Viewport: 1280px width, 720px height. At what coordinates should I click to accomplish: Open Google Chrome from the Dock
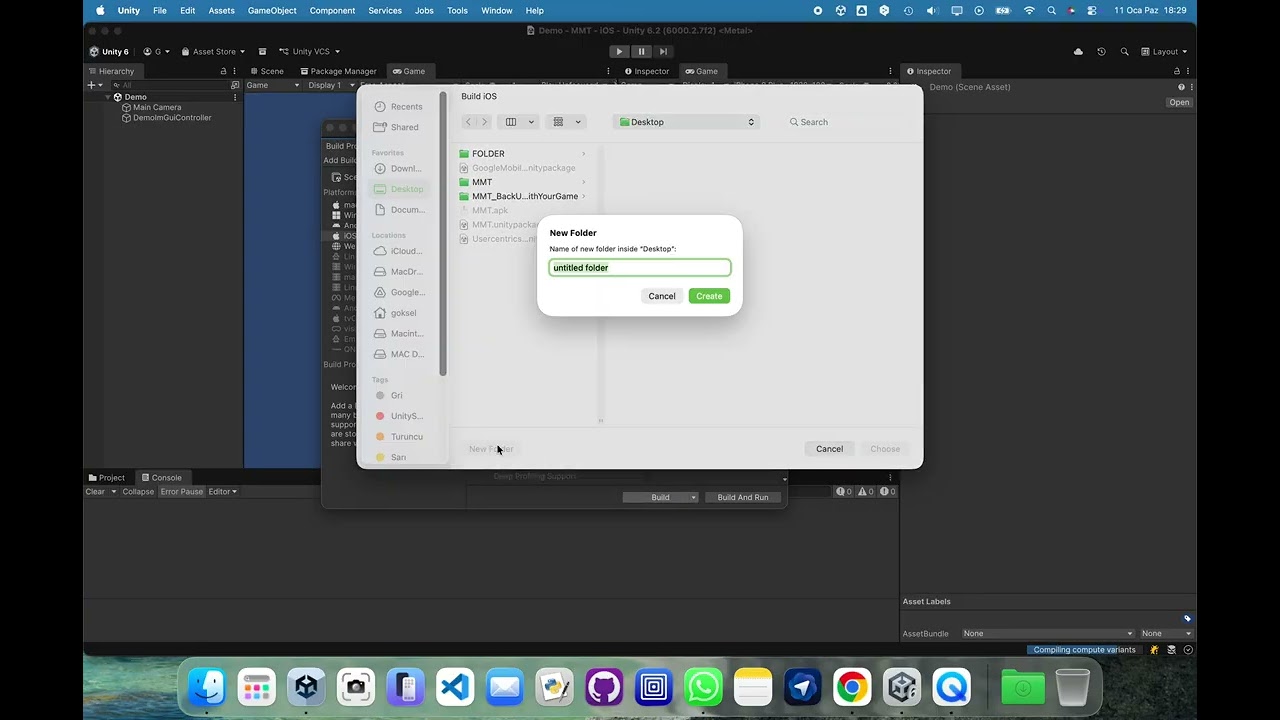click(x=852, y=687)
